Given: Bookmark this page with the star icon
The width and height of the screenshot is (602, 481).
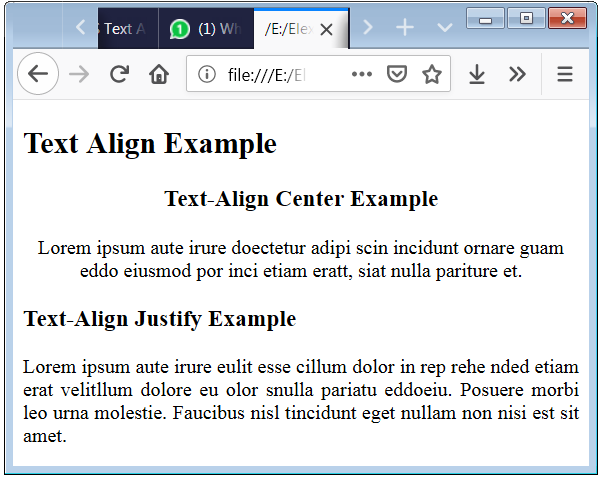Looking at the screenshot, I should [x=432, y=74].
